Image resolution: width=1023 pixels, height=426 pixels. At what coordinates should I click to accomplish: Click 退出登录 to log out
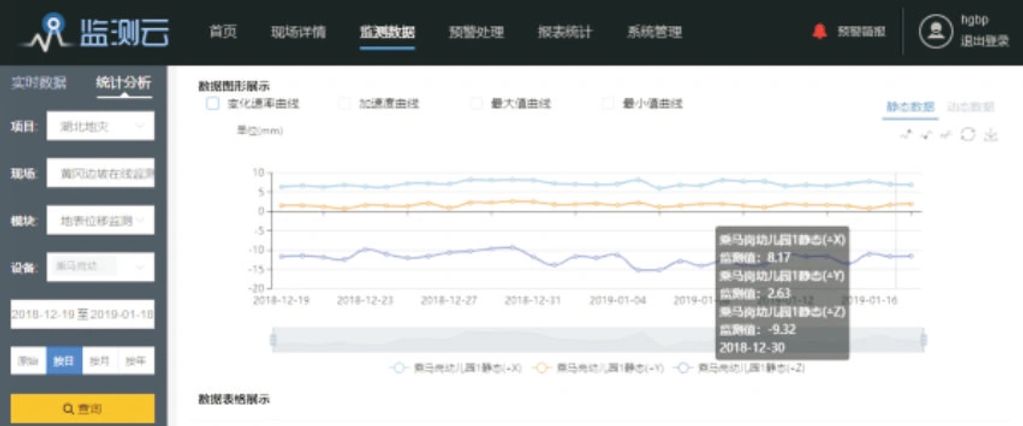[984, 41]
